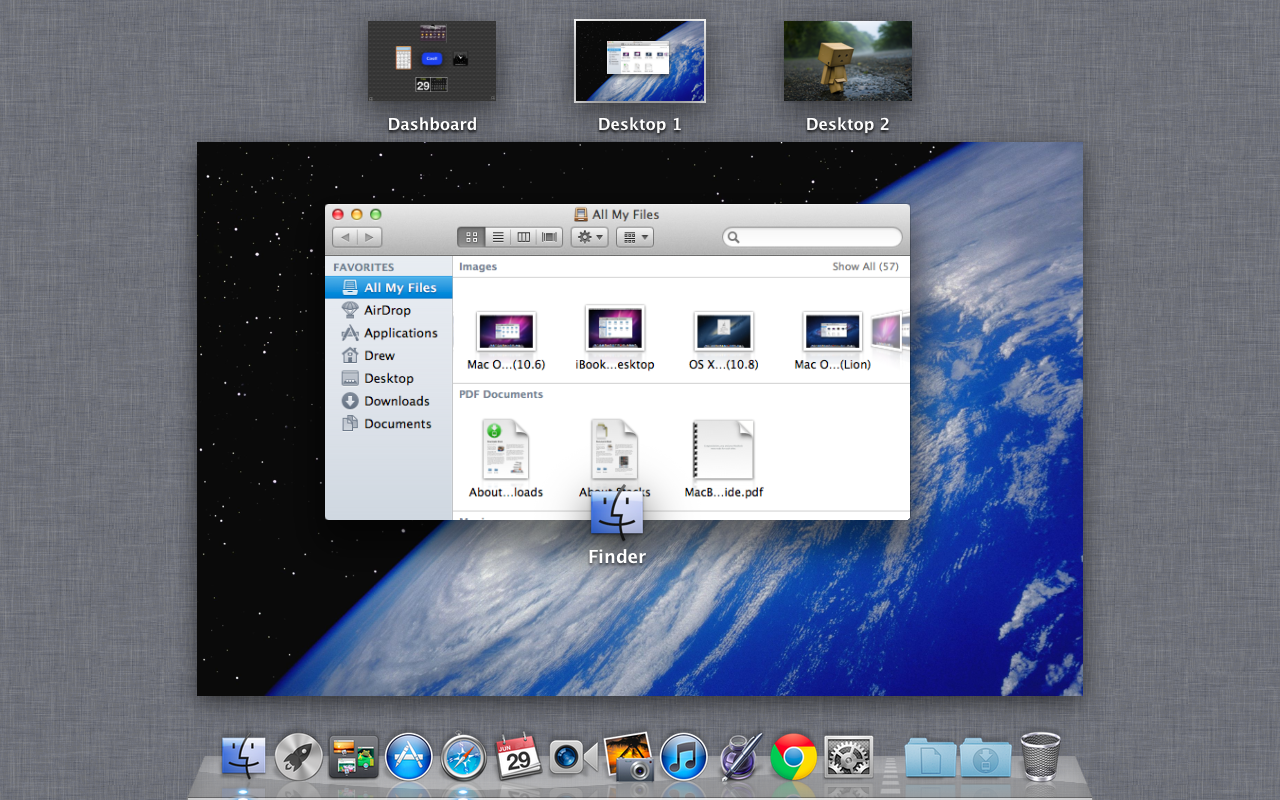Select the Desktop 1 space thumbnail
Image resolution: width=1280 pixels, height=800 pixels.
pyautogui.click(x=640, y=61)
